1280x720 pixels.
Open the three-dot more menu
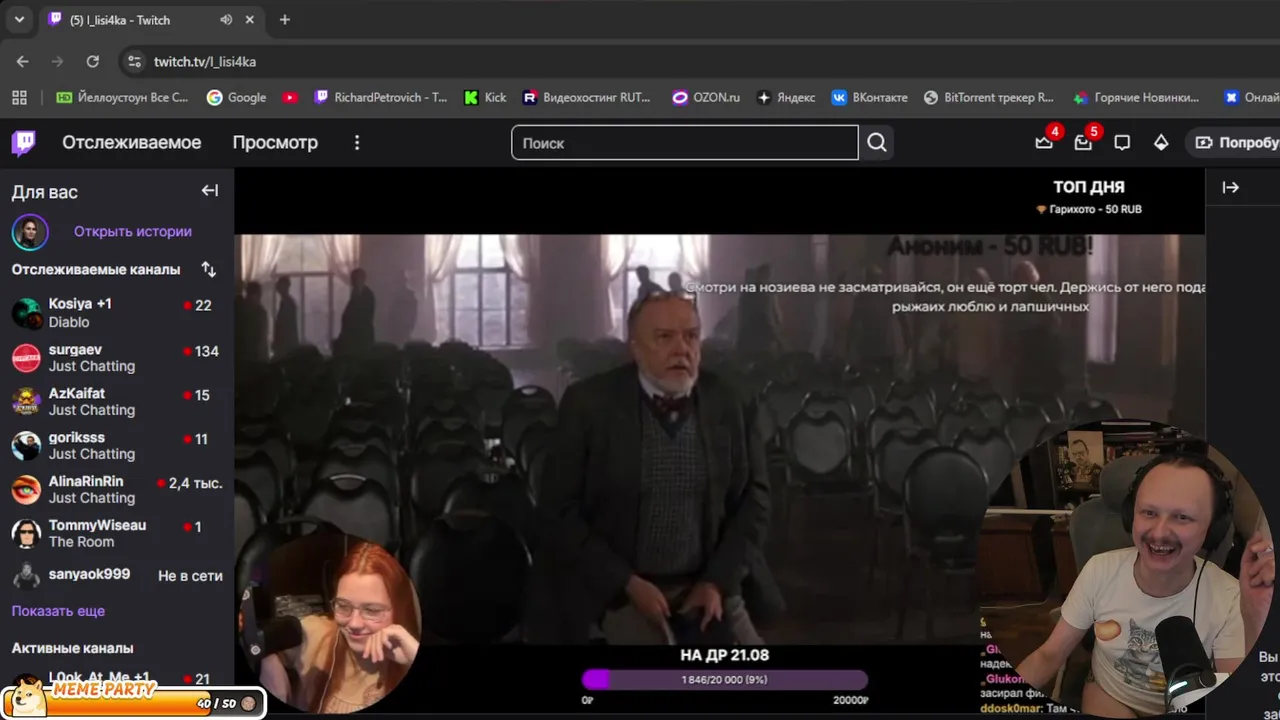357,143
